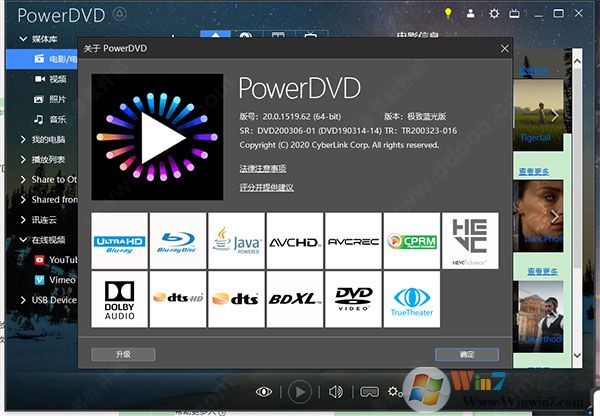Expand the USB Device node
The width and height of the screenshot is (600, 416).
pyautogui.click(x=23, y=300)
